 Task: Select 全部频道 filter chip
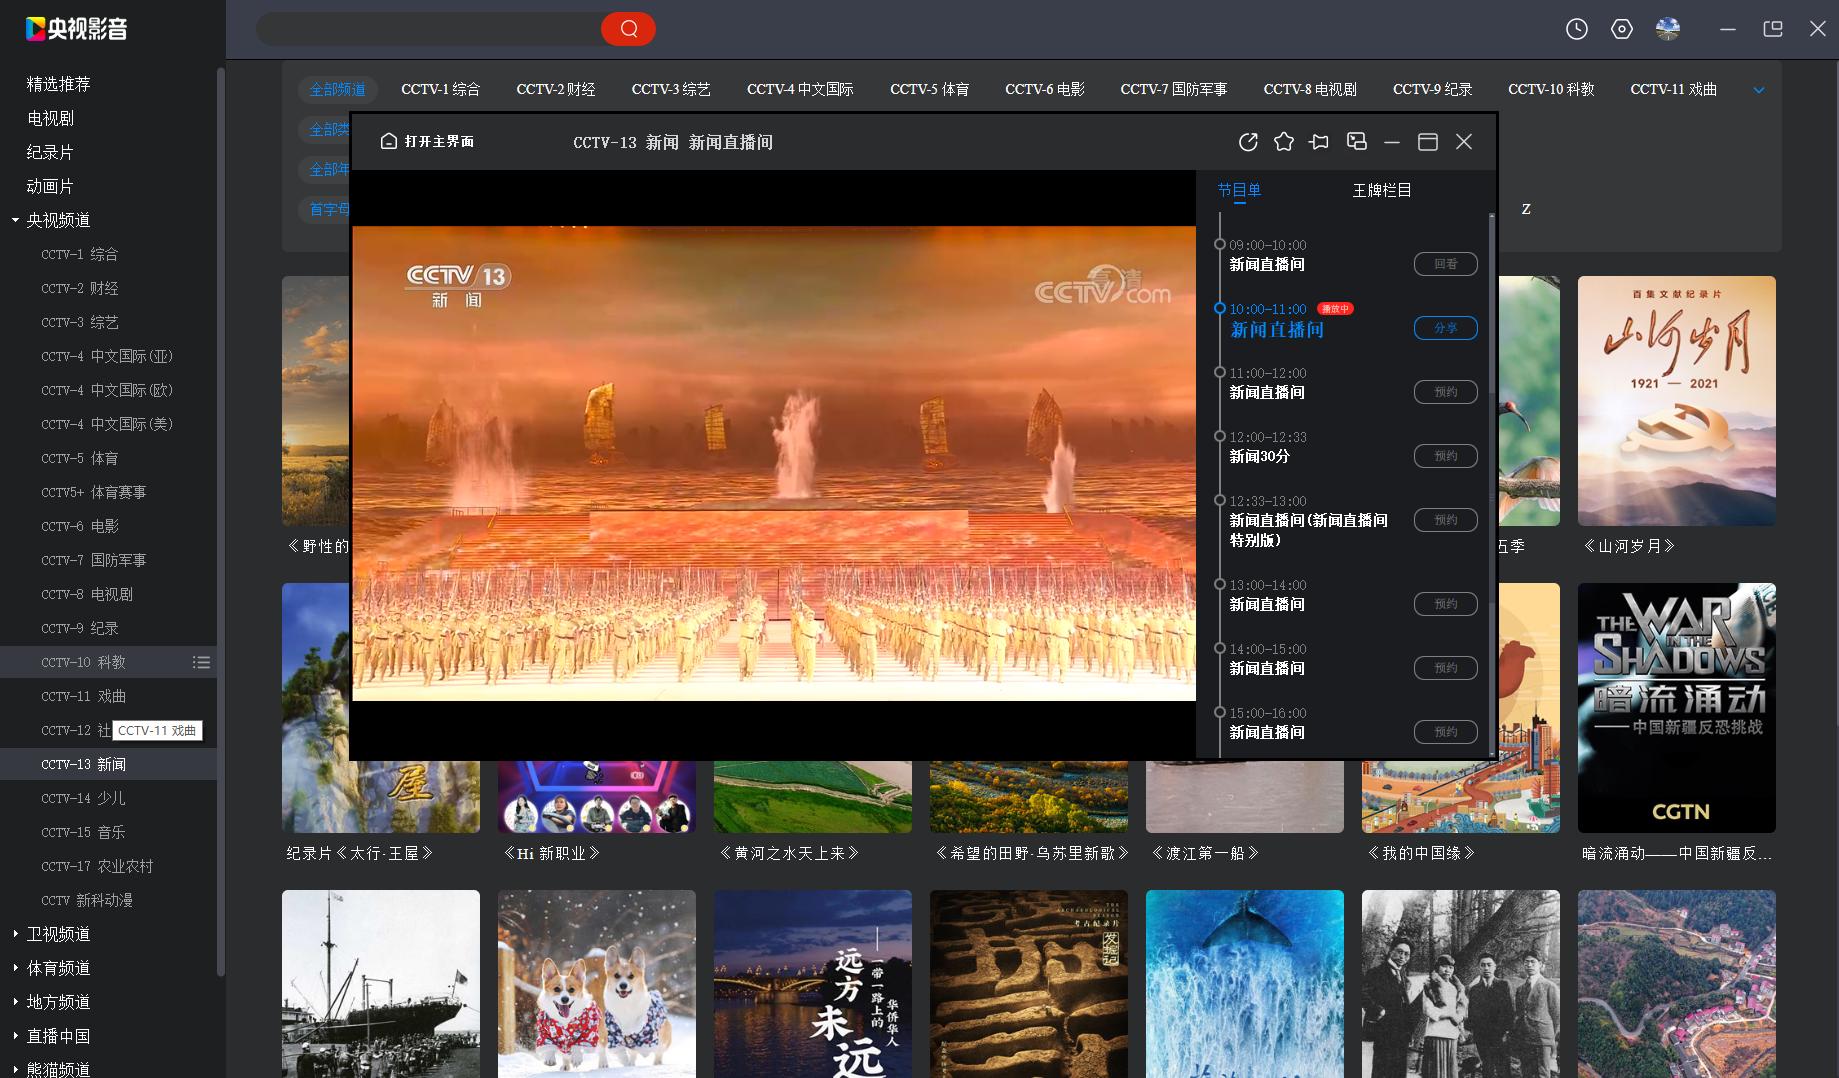[337, 89]
